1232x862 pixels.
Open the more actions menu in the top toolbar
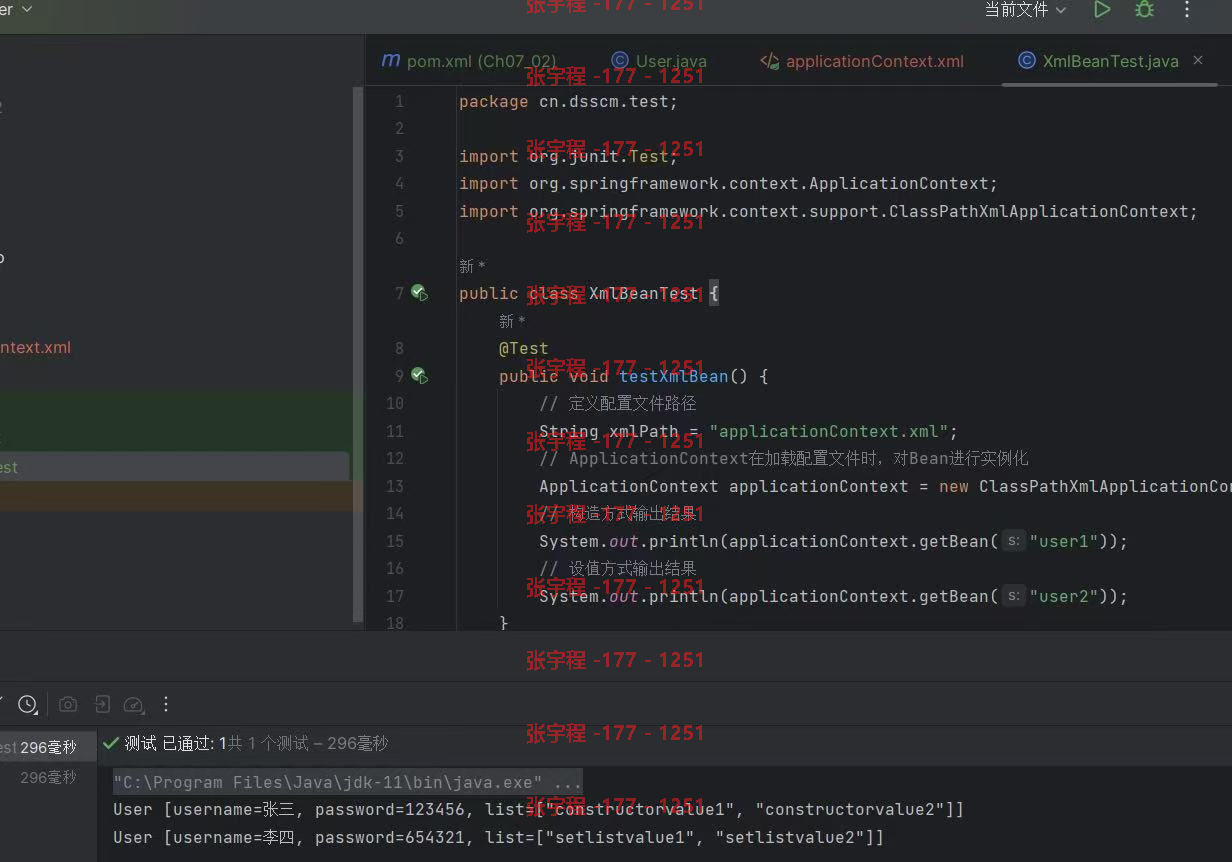pos(1187,10)
